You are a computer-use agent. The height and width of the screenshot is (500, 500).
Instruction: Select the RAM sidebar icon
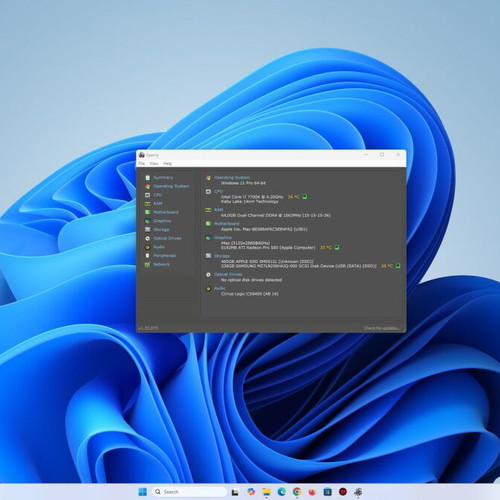tap(148, 204)
